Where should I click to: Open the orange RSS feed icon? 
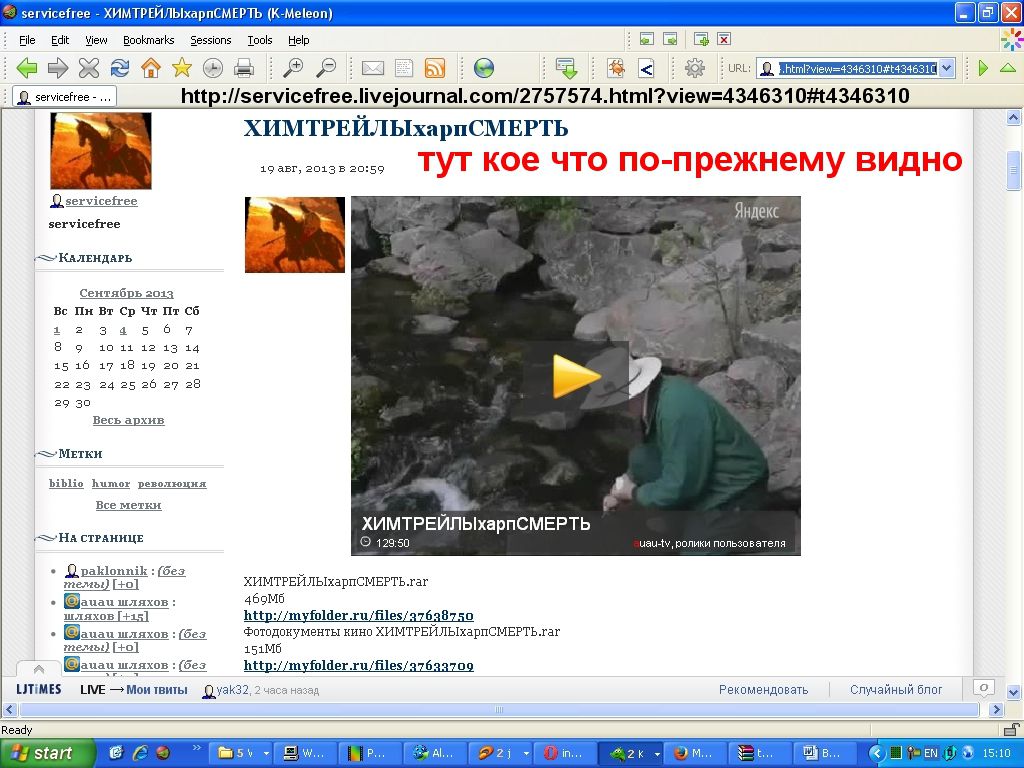[x=434, y=67]
